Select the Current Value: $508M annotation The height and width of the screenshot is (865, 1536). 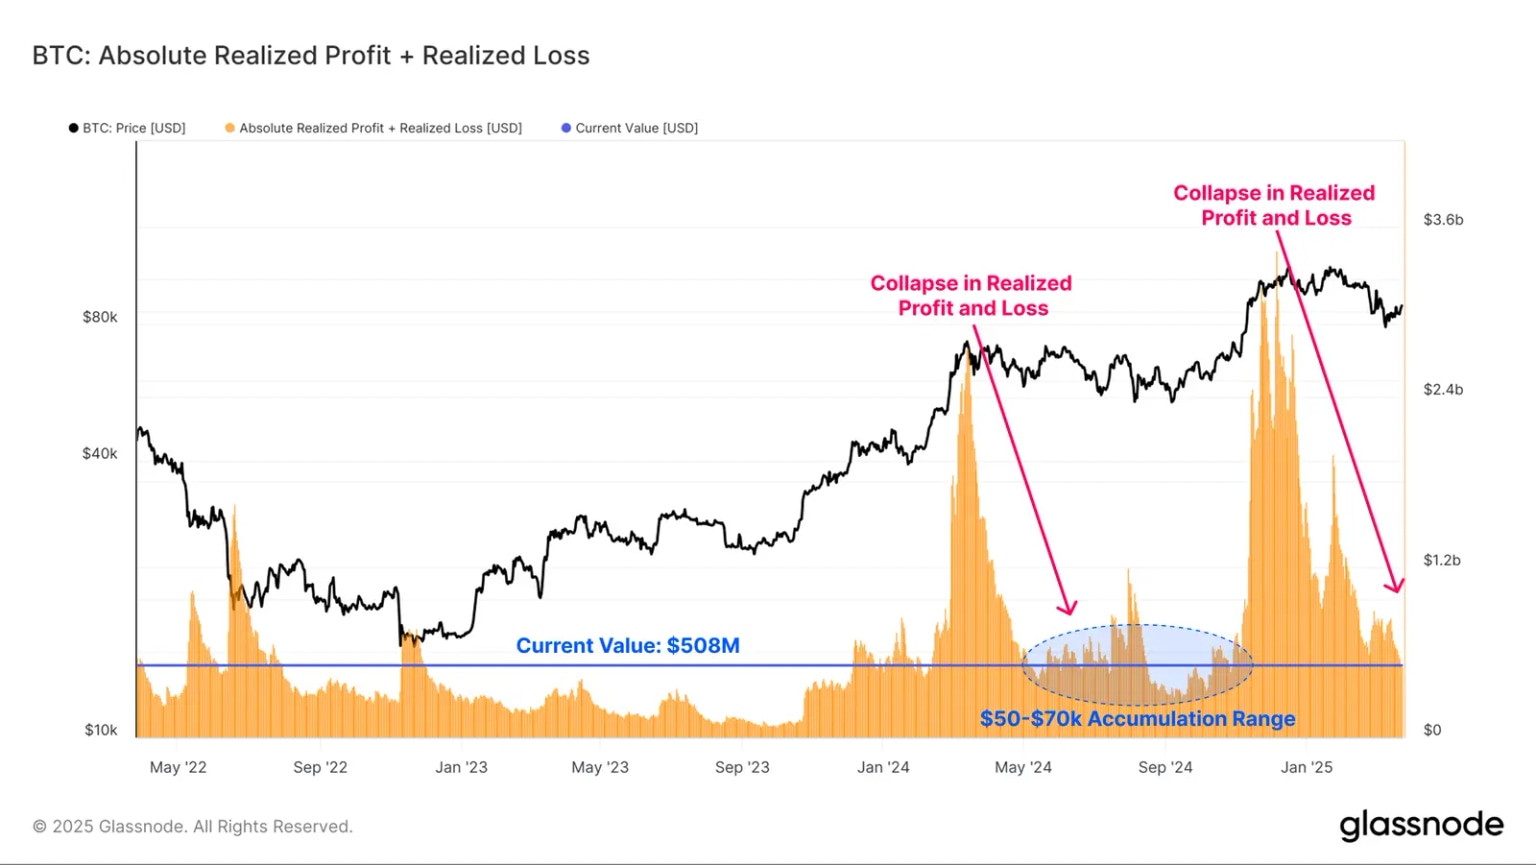(x=628, y=646)
